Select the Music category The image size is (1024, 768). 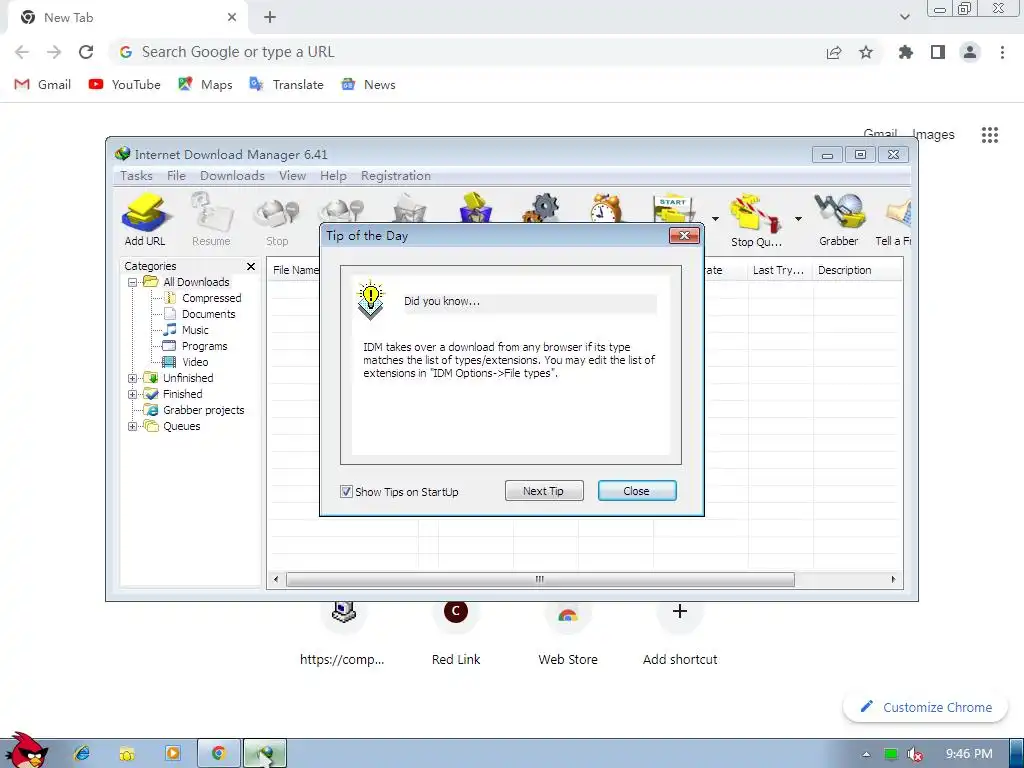coord(195,330)
